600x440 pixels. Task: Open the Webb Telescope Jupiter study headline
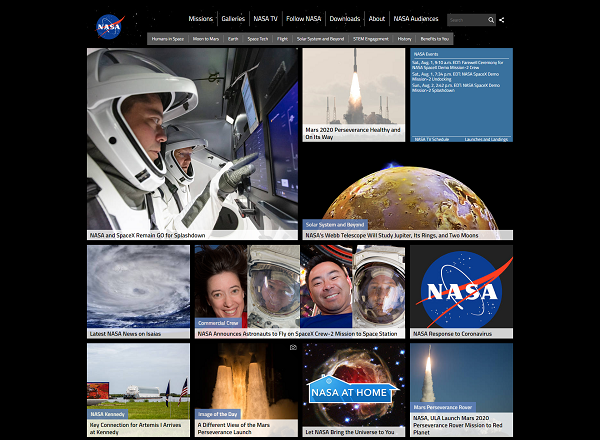392,235
